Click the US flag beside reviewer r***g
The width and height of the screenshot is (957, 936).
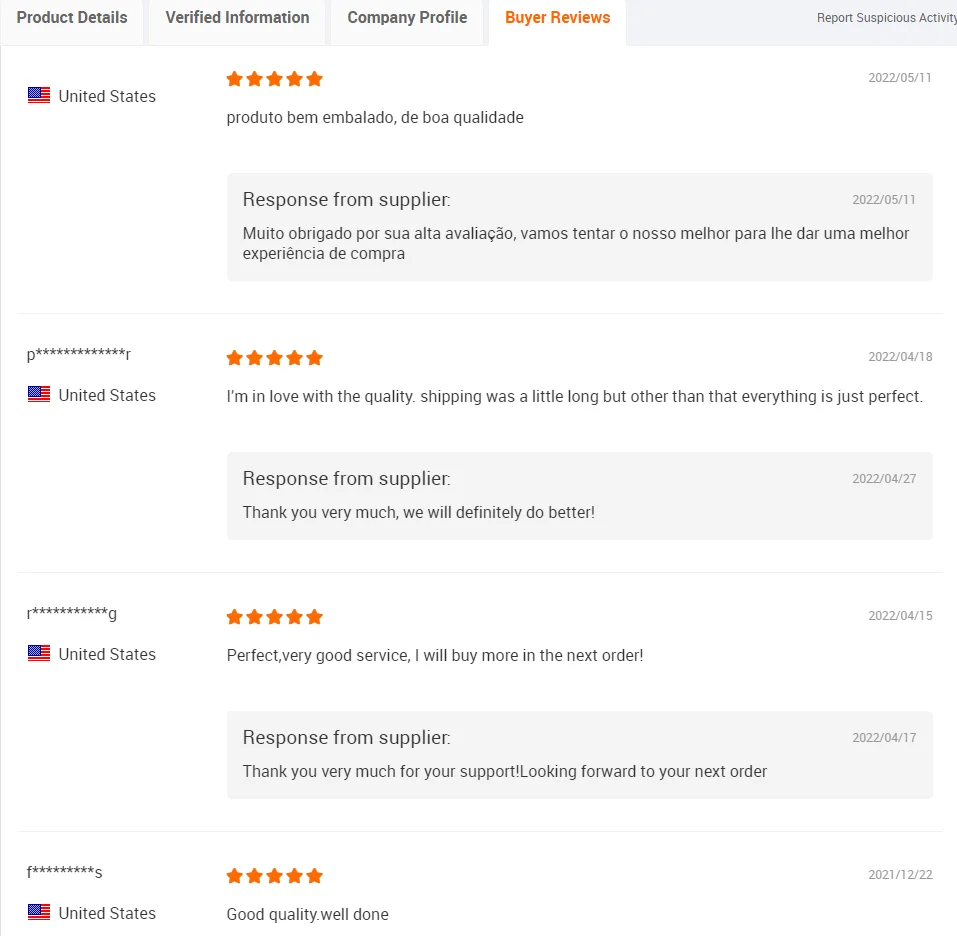[x=39, y=654]
